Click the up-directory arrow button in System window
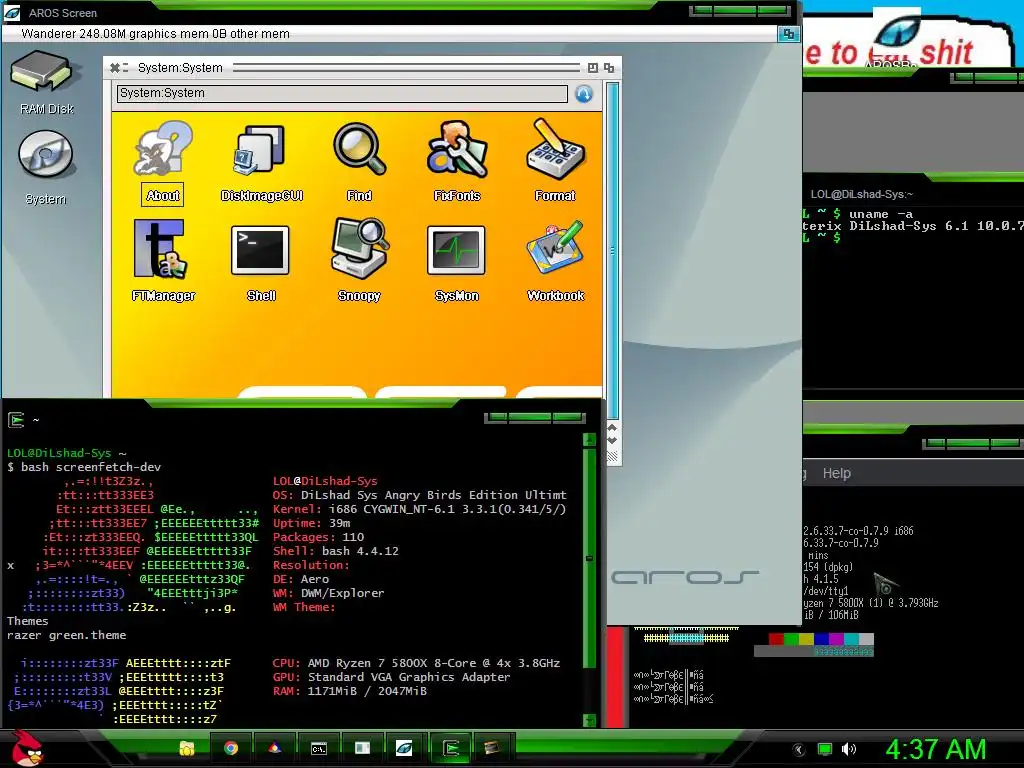This screenshot has height=768, width=1024. pos(584,94)
